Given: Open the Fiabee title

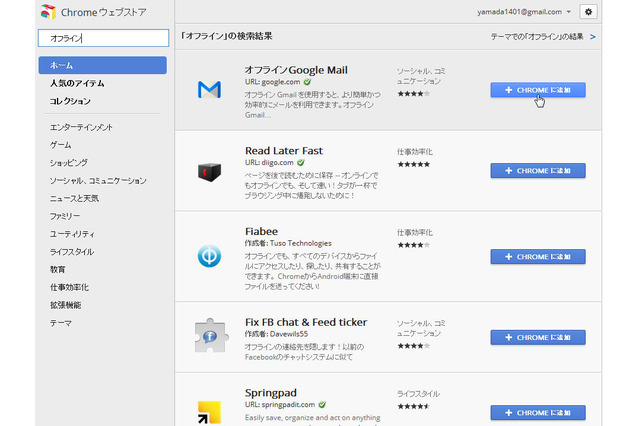Looking at the screenshot, I should pos(261,232).
